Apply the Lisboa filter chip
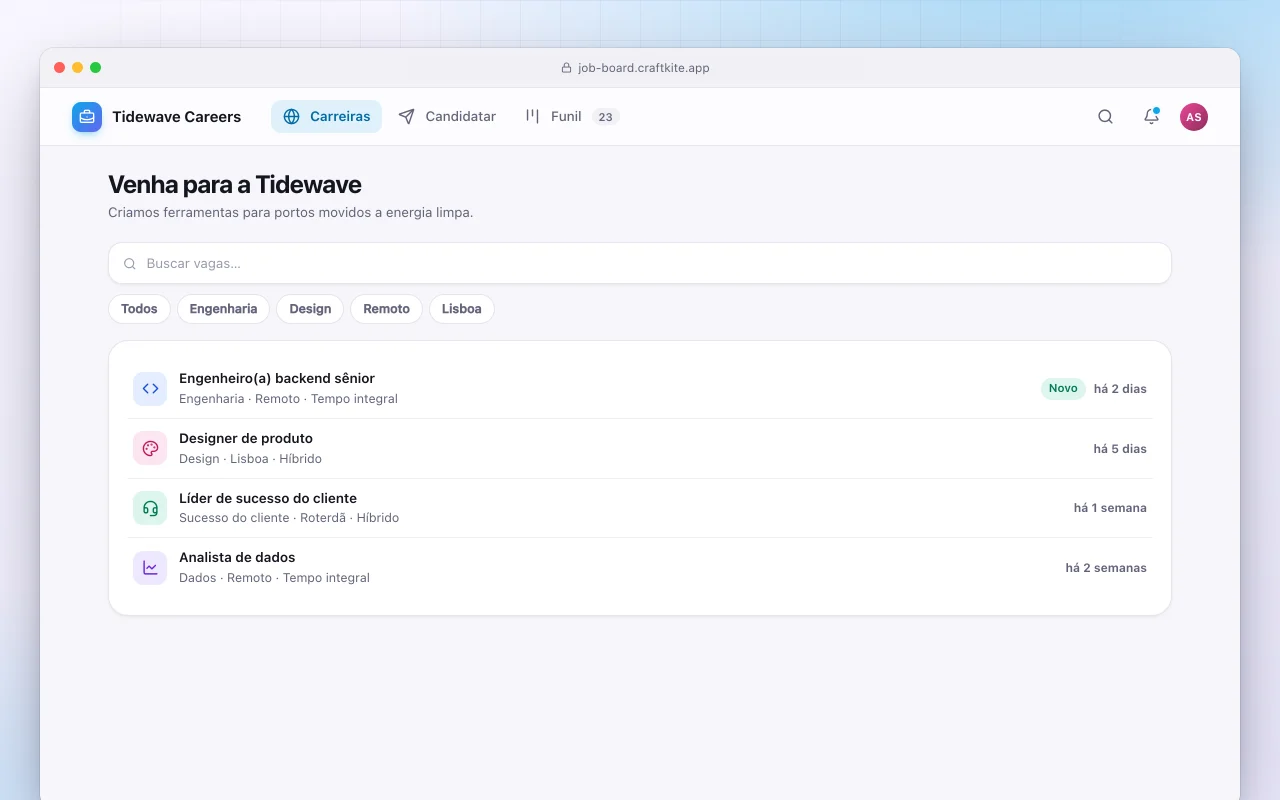Viewport: 1280px width, 800px height. point(461,309)
